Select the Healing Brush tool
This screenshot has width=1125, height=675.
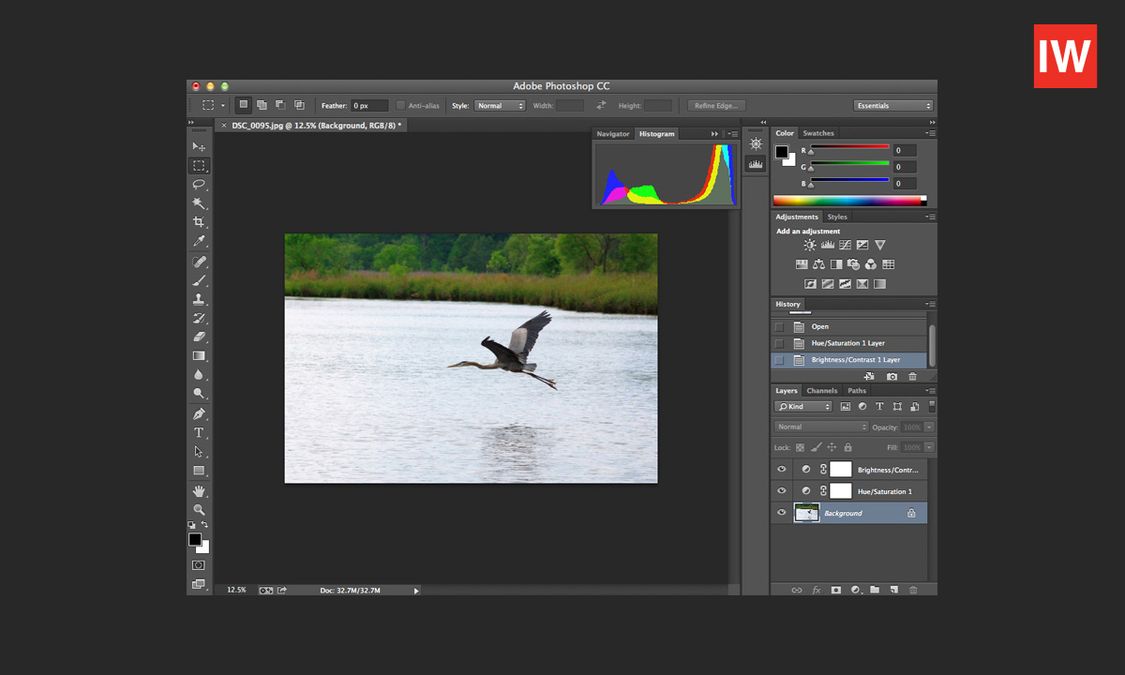pyautogui.click(x=199, y=262)
